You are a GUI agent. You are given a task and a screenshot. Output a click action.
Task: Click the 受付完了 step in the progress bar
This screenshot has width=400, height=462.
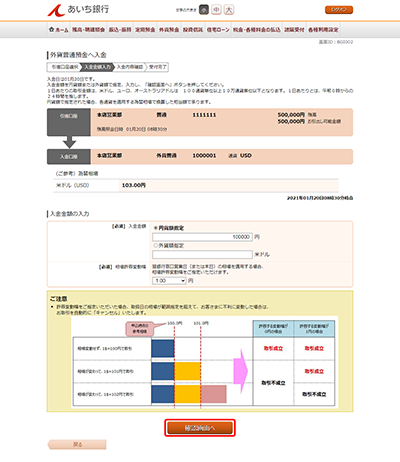pyautogui.click(x=157, y=67)
